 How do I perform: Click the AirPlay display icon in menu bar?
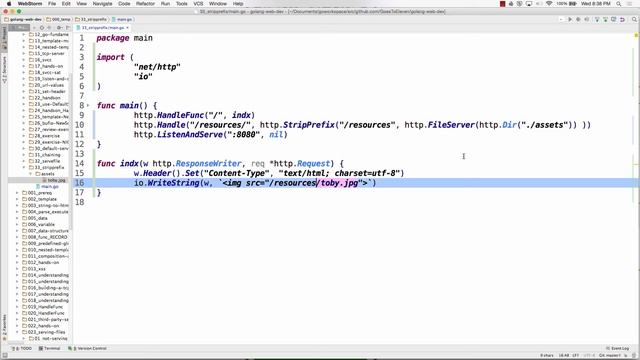(529, 4)
